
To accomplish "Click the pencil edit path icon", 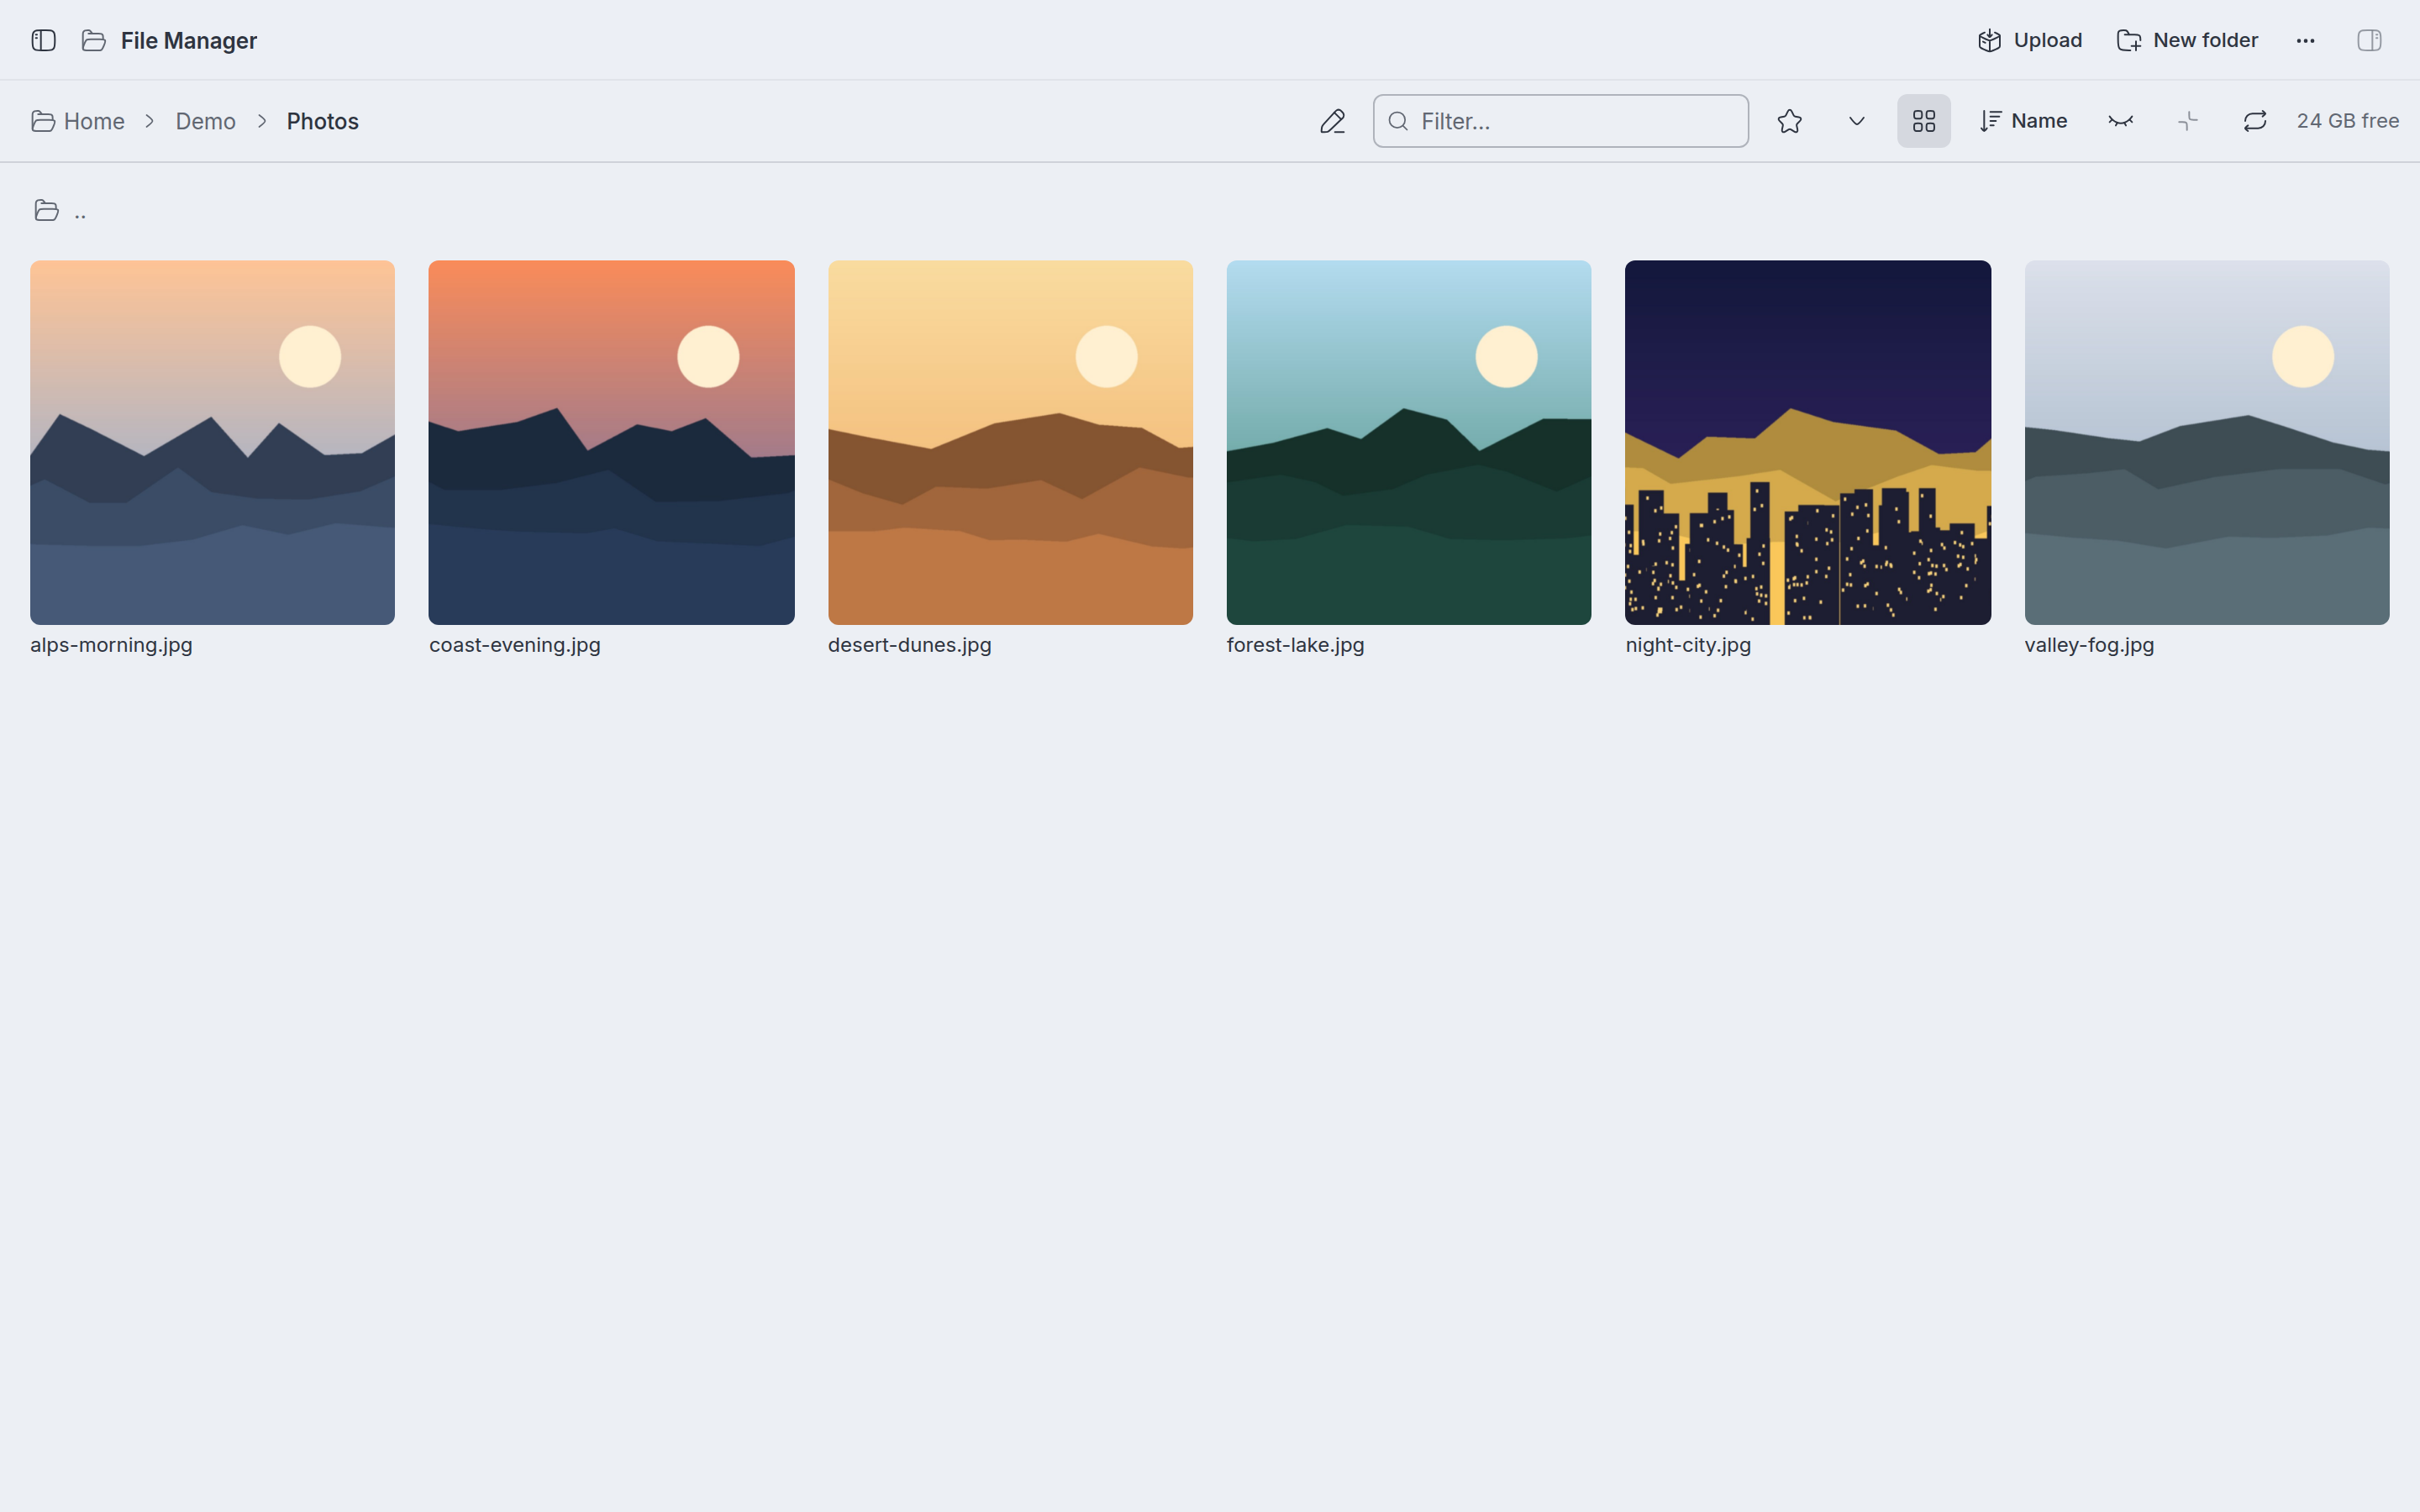I will click(1332, 121).
